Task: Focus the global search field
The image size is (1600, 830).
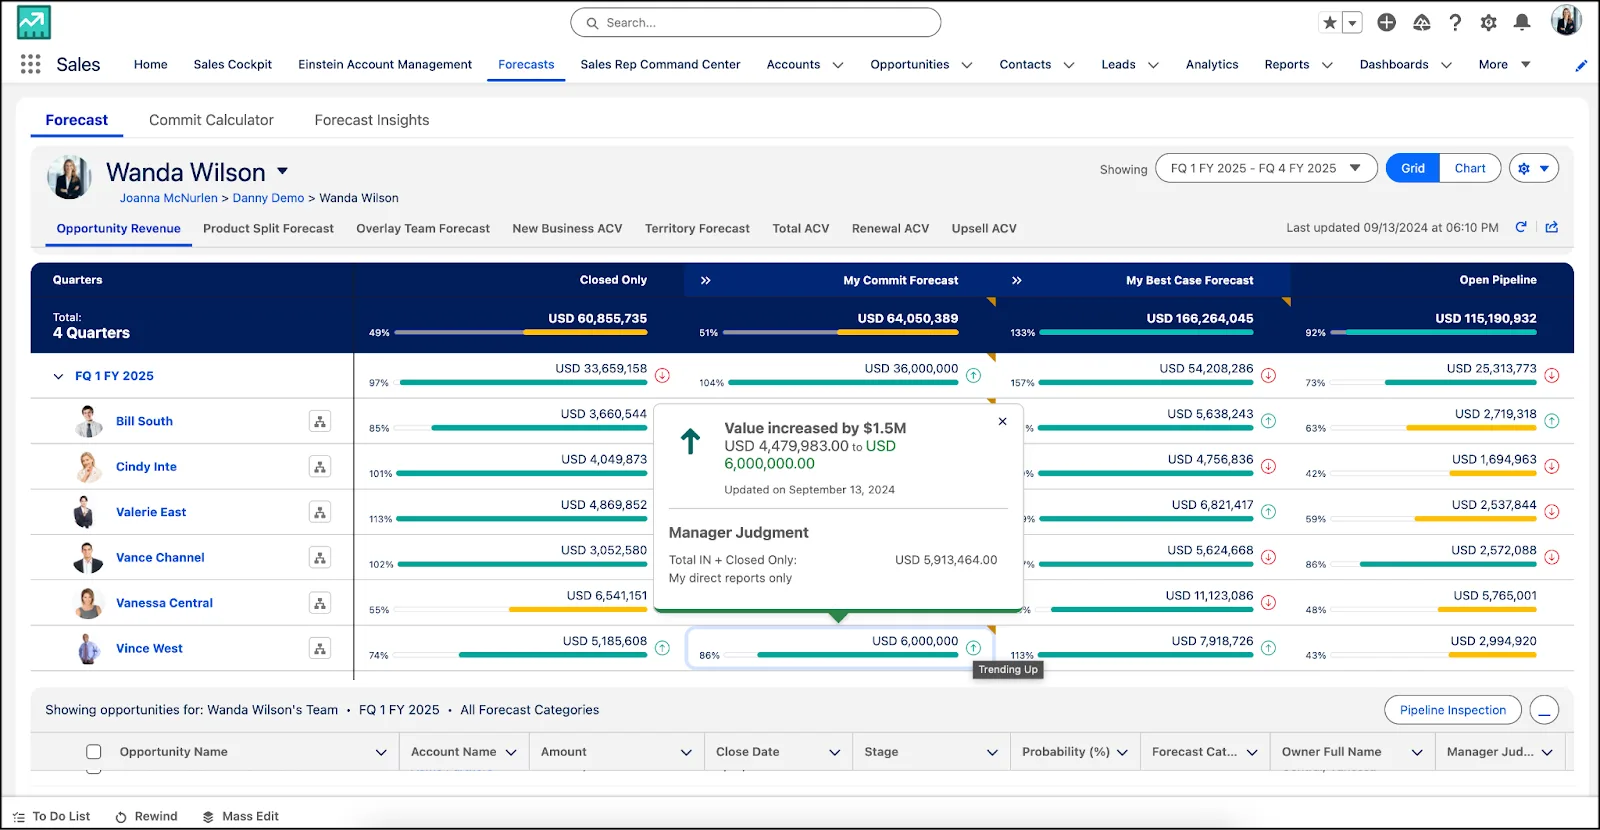Action: point(755,23)
